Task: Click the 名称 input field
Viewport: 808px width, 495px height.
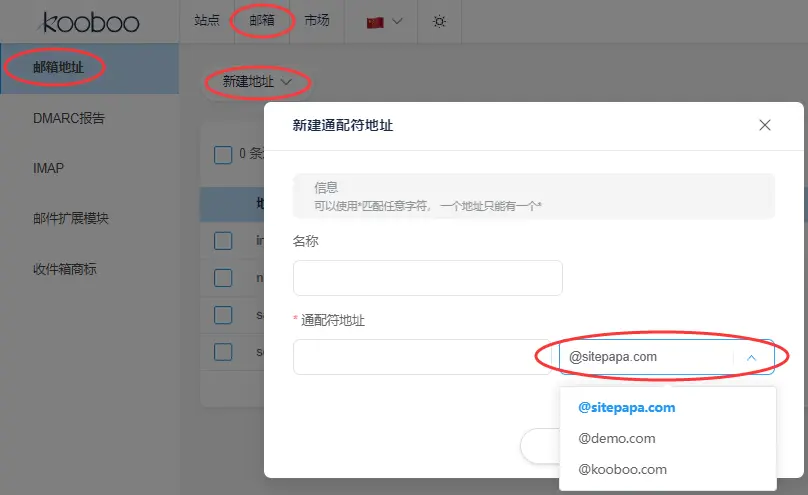Action: coord(427,278)
